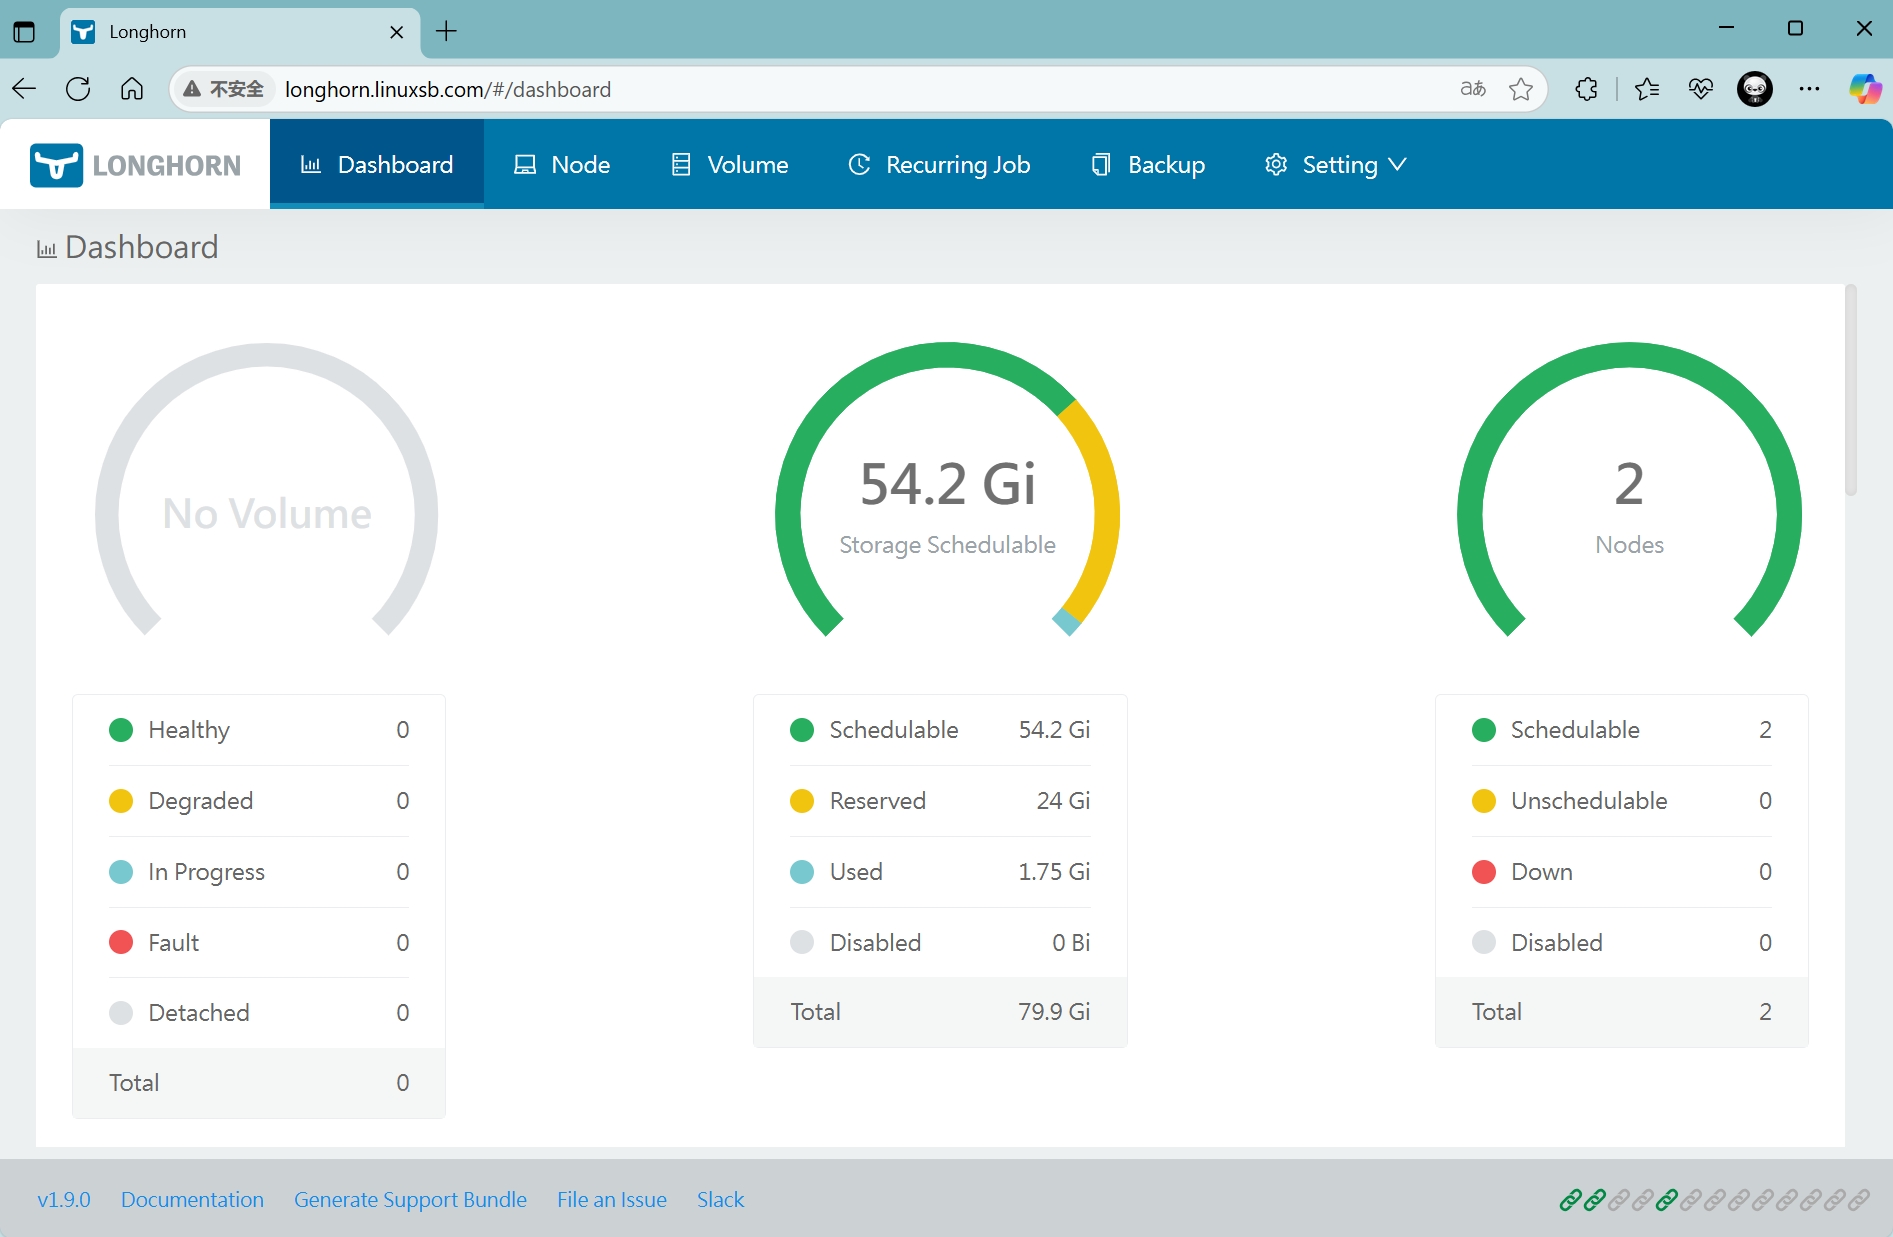This screenshot has height=1237, width=1893.
Task: Go to the Node tab
Action: 562,165
